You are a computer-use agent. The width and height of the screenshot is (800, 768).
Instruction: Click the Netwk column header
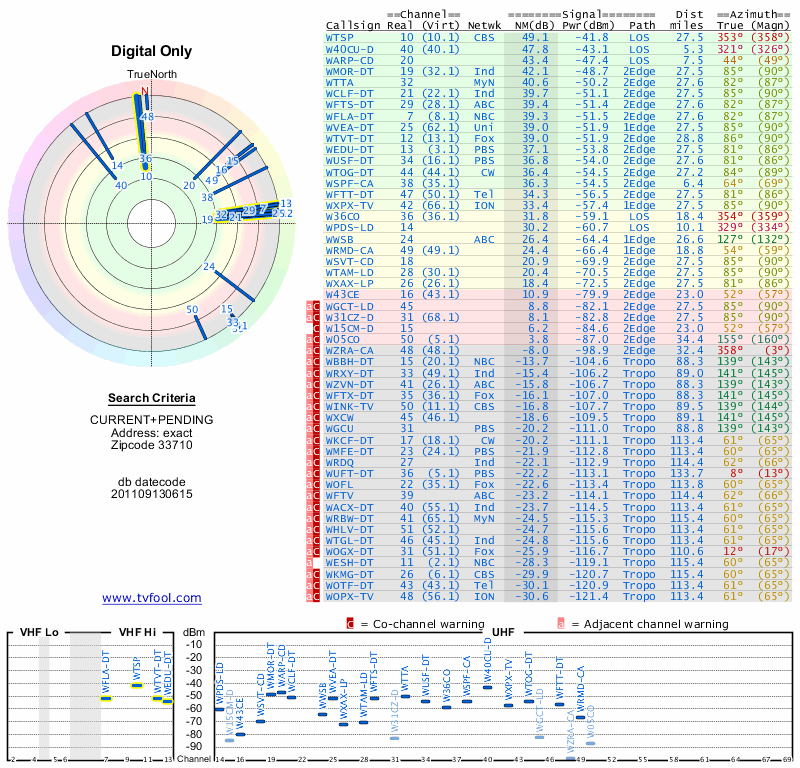(484, 26)
